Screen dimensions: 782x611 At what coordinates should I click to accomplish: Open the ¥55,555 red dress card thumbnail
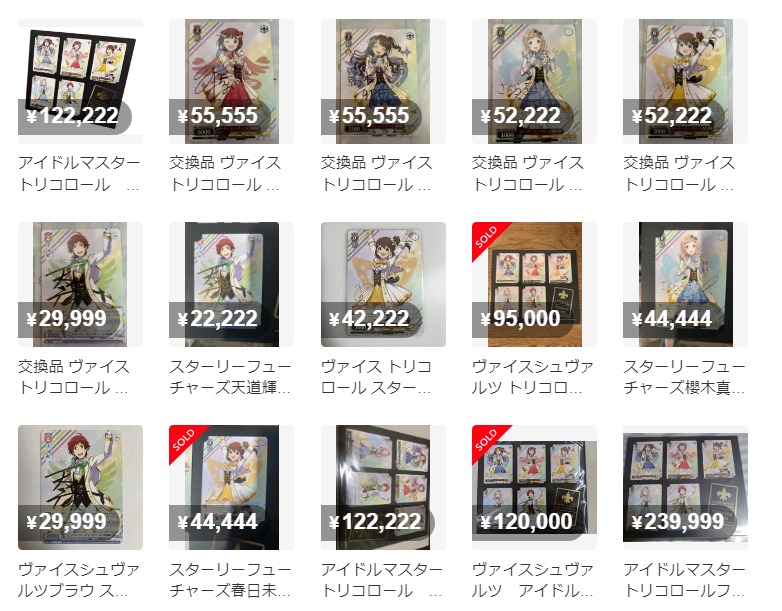click(231, 81)
